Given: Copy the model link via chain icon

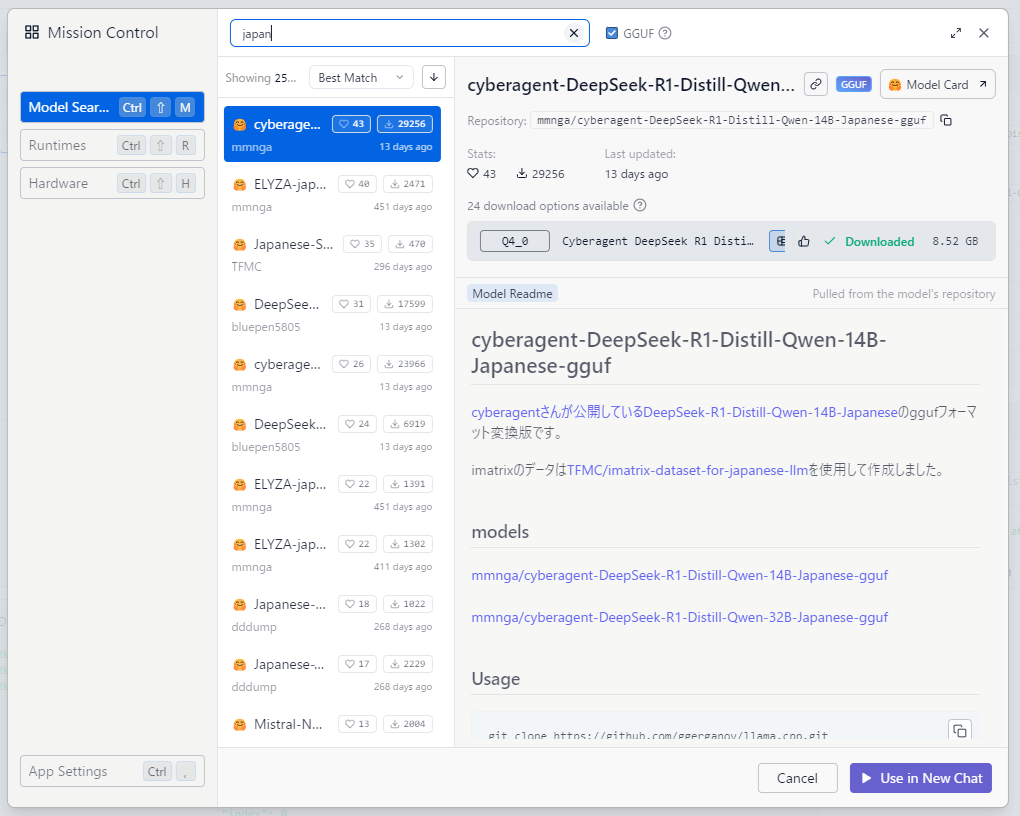Looking at the screenshot, I should [816, 85].
